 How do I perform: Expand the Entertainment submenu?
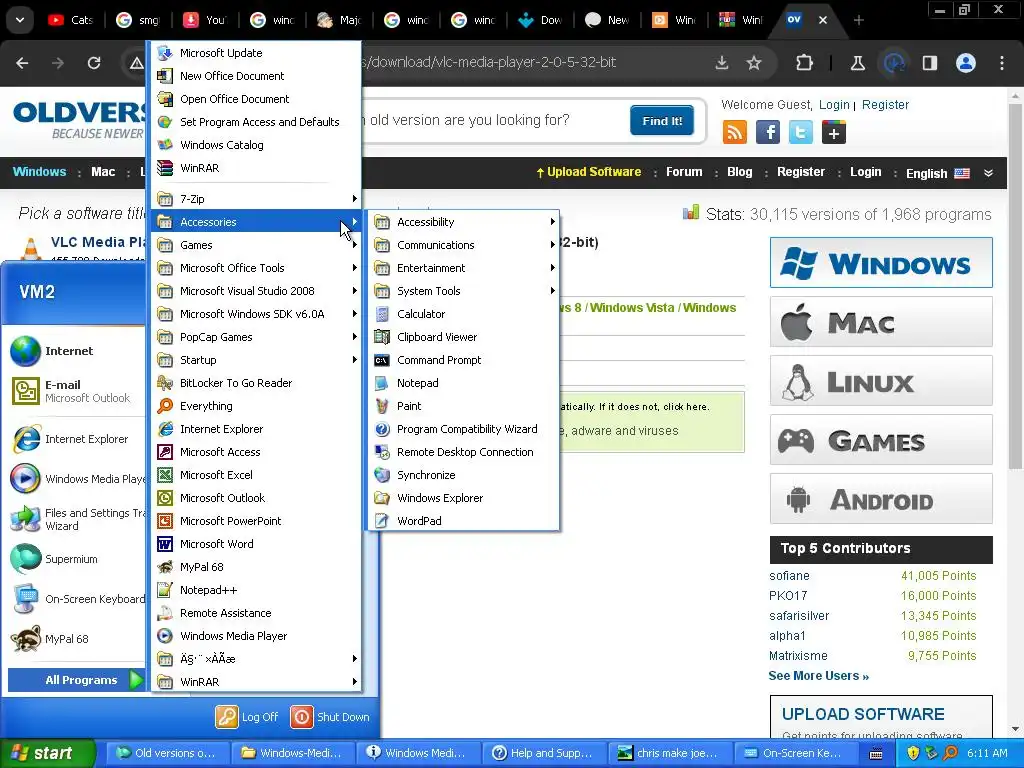point(463,268)
